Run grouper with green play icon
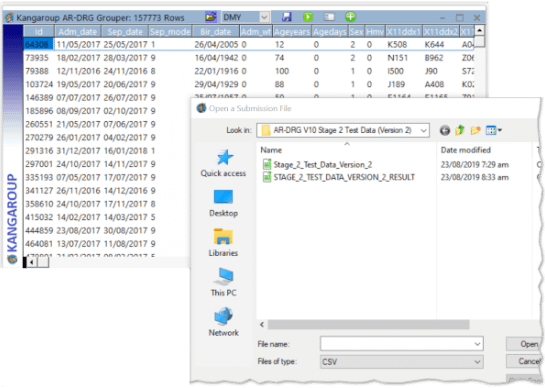This screenshot has width=545, height=388. 308,17
